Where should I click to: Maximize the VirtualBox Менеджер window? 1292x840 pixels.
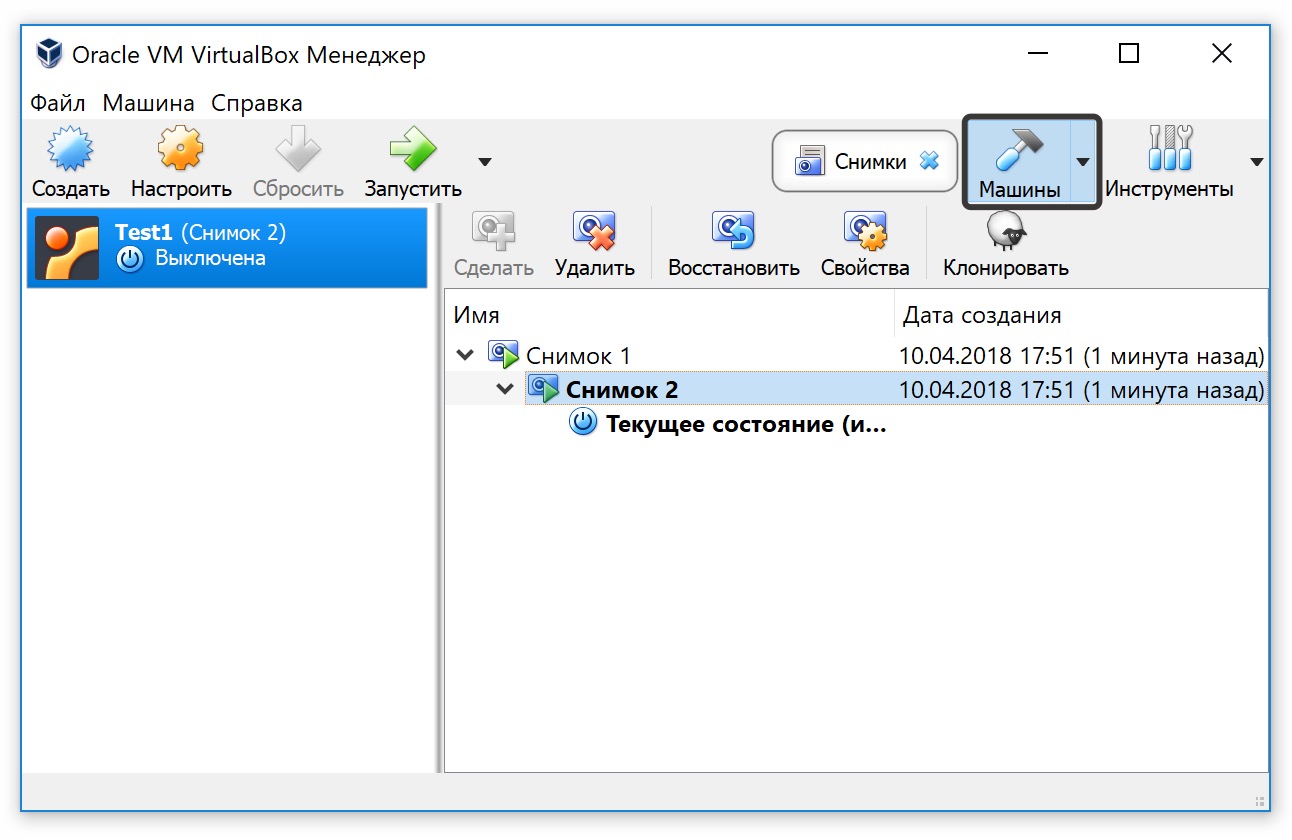(1129, 53)
